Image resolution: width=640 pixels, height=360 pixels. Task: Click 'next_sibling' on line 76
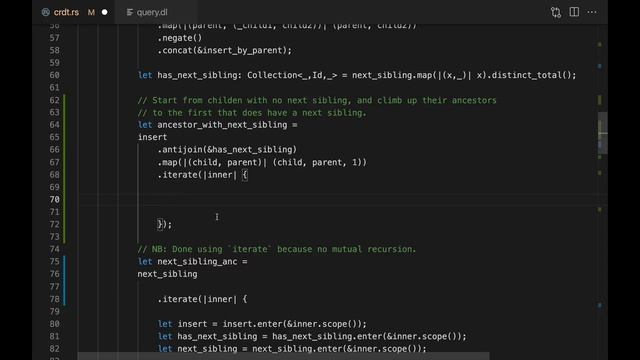pos(167,274)
